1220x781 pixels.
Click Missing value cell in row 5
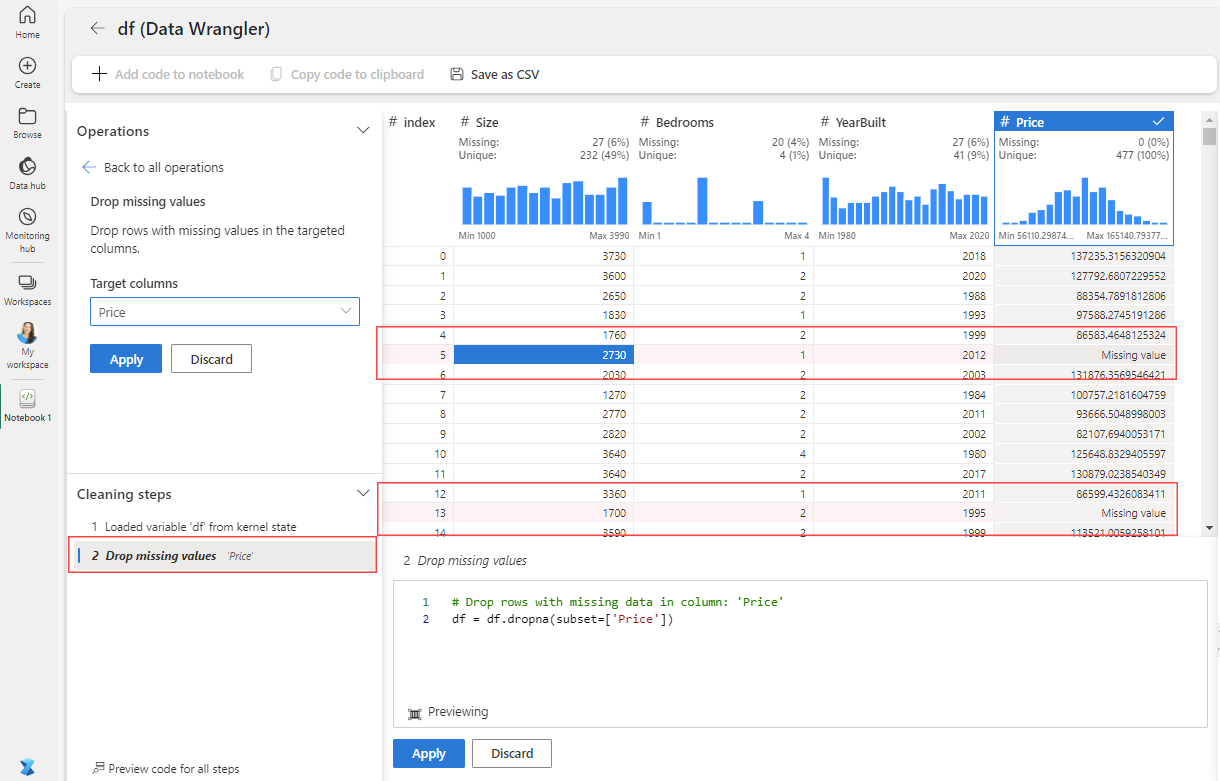(1083, 355)
